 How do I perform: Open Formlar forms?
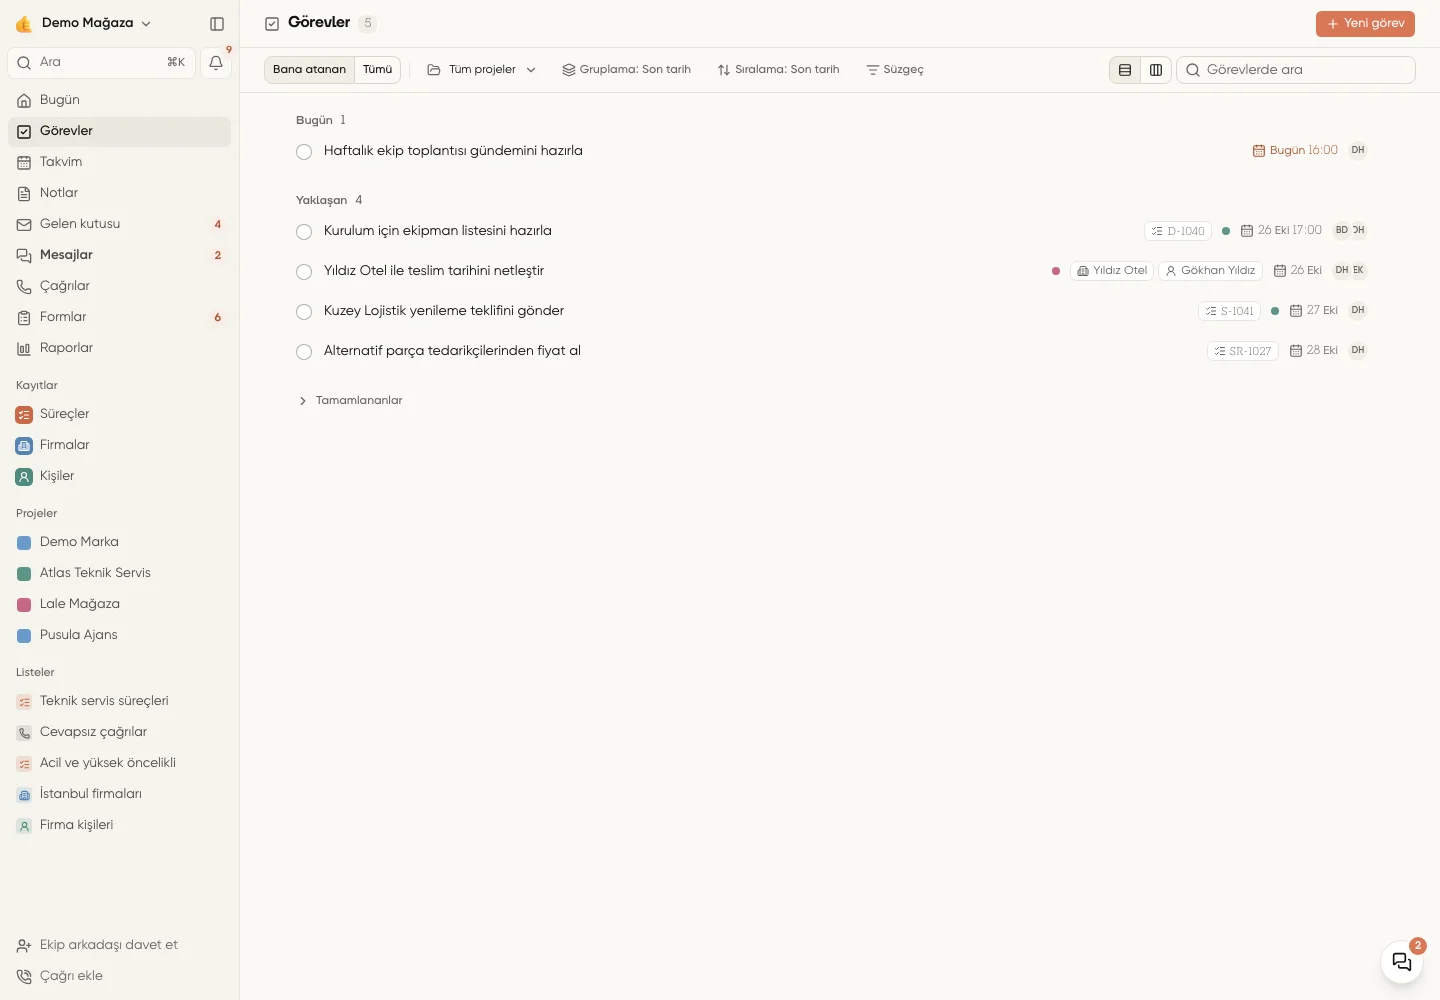pos(119,317)
